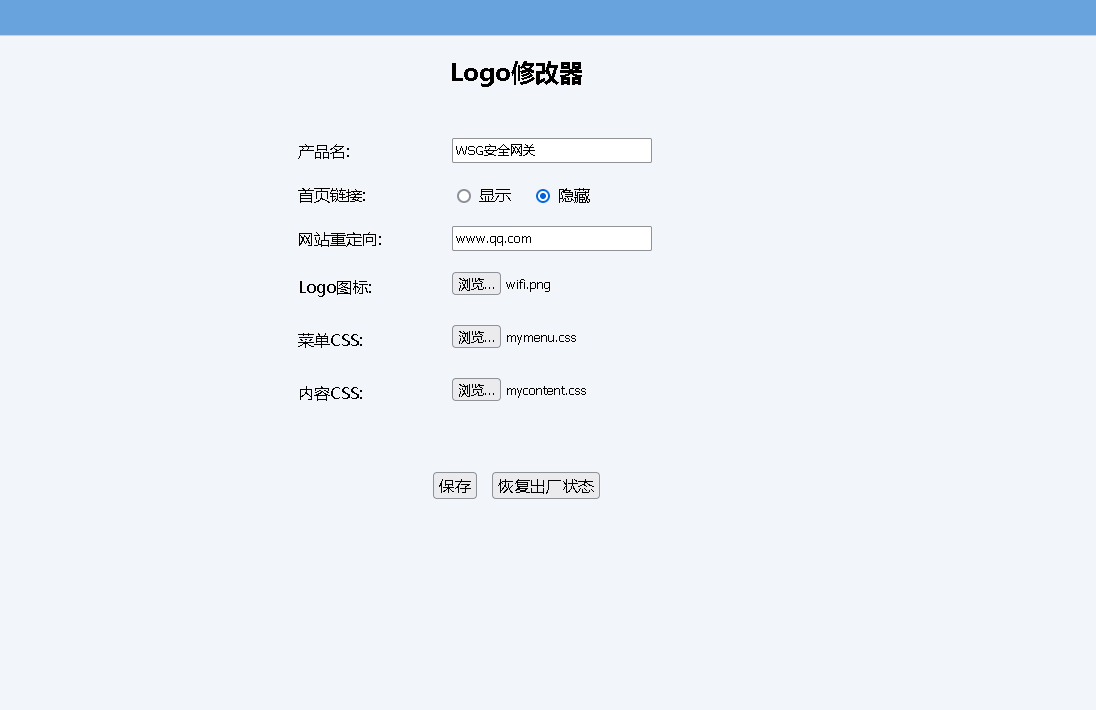Click the 网站重定向 input with www.qq.com
The height and width of the screenshot is (710, 1096).
point(551,238)
